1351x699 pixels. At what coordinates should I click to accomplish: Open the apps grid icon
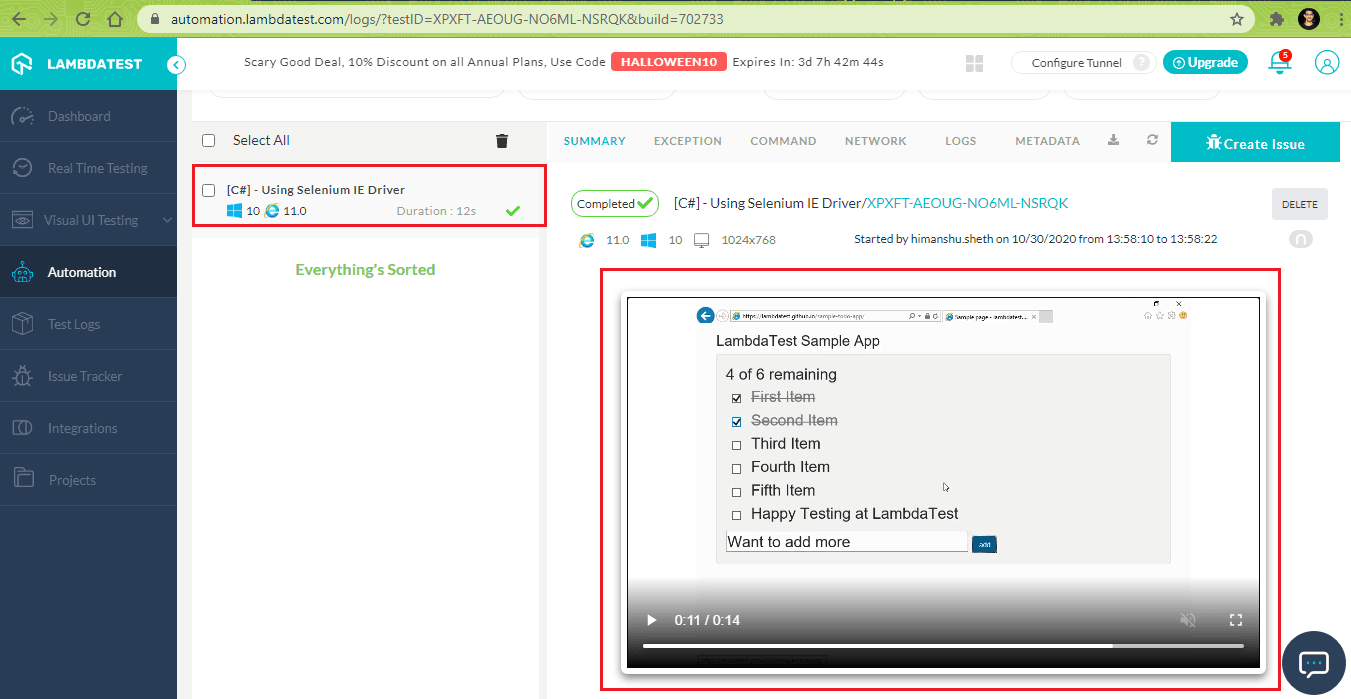975,64
